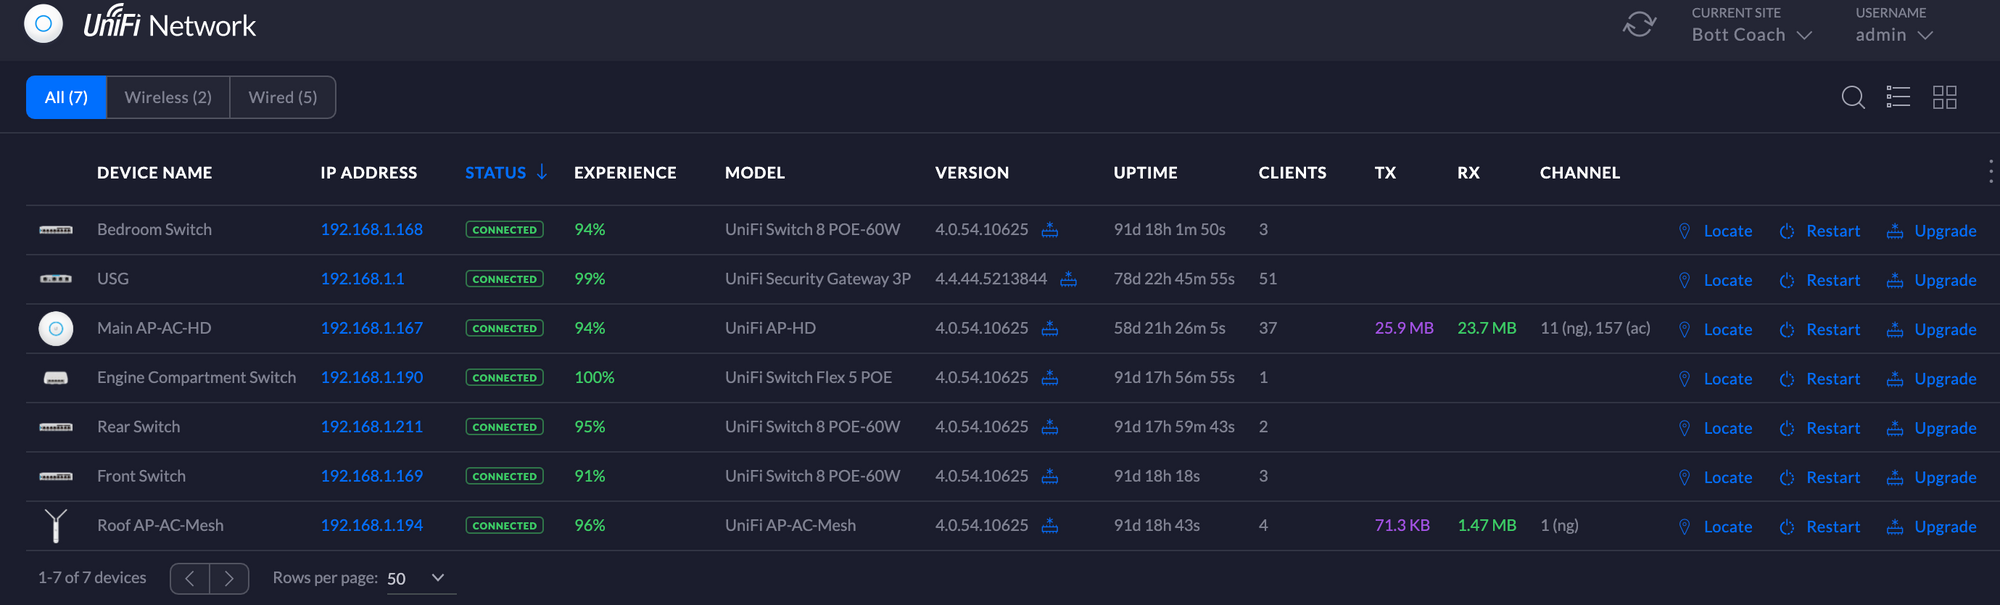This screenshot has width=2000, height=605.
Task: Open the Current Site Bott Coach dropdown
Action: click(1751, 35)
